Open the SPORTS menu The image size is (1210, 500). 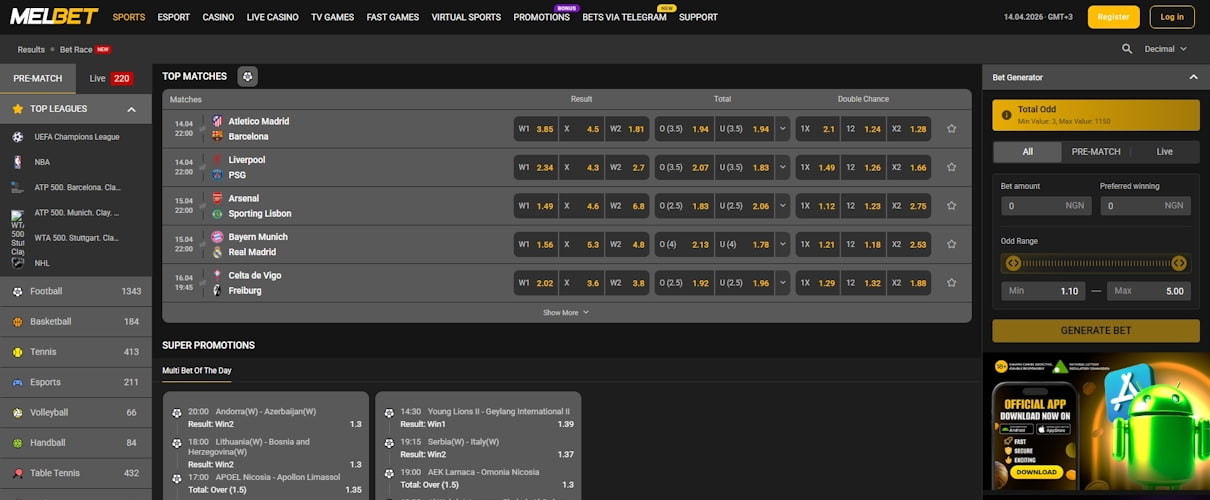click(x=128, y=17)
